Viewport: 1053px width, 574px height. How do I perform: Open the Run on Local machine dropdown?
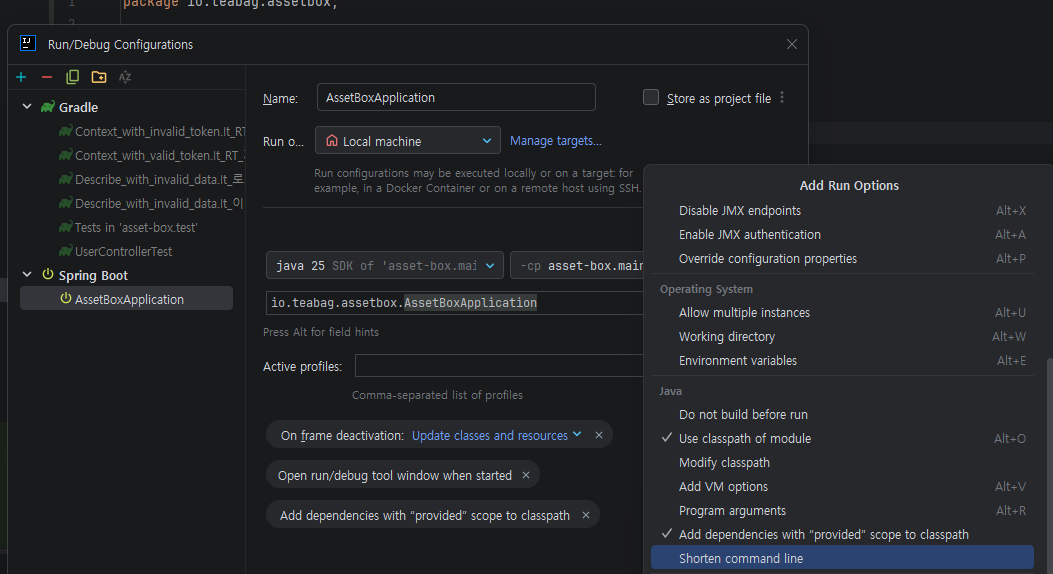(408, 141)
